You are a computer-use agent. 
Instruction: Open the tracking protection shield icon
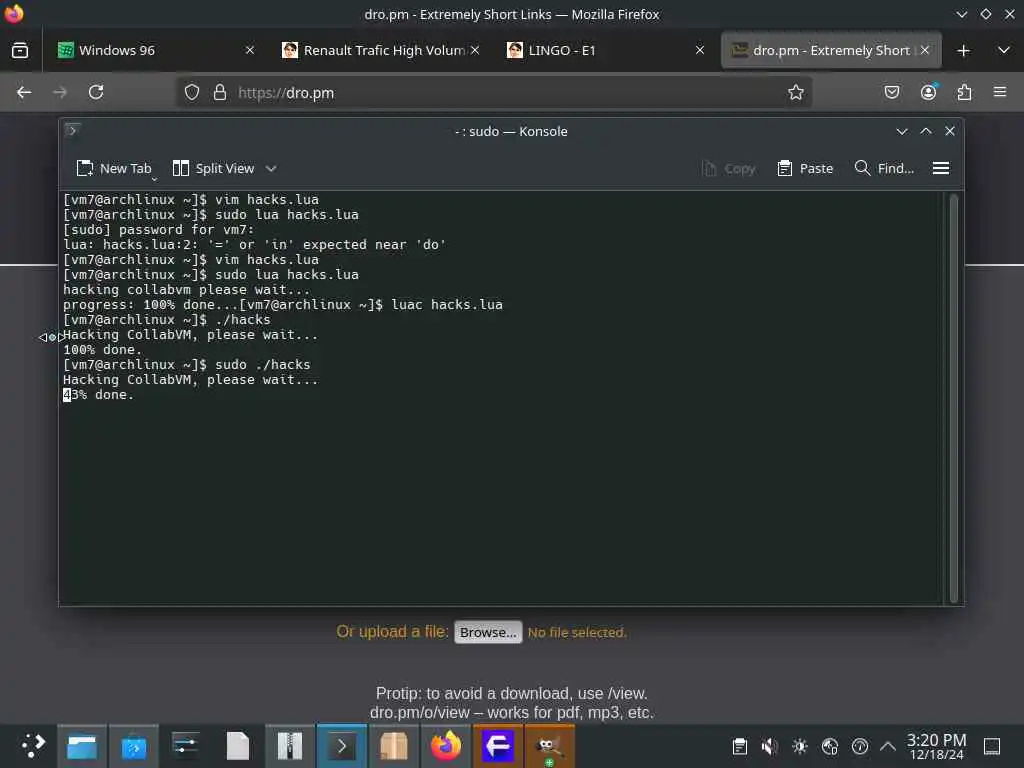pyautogui.click(x=191, y=93)
